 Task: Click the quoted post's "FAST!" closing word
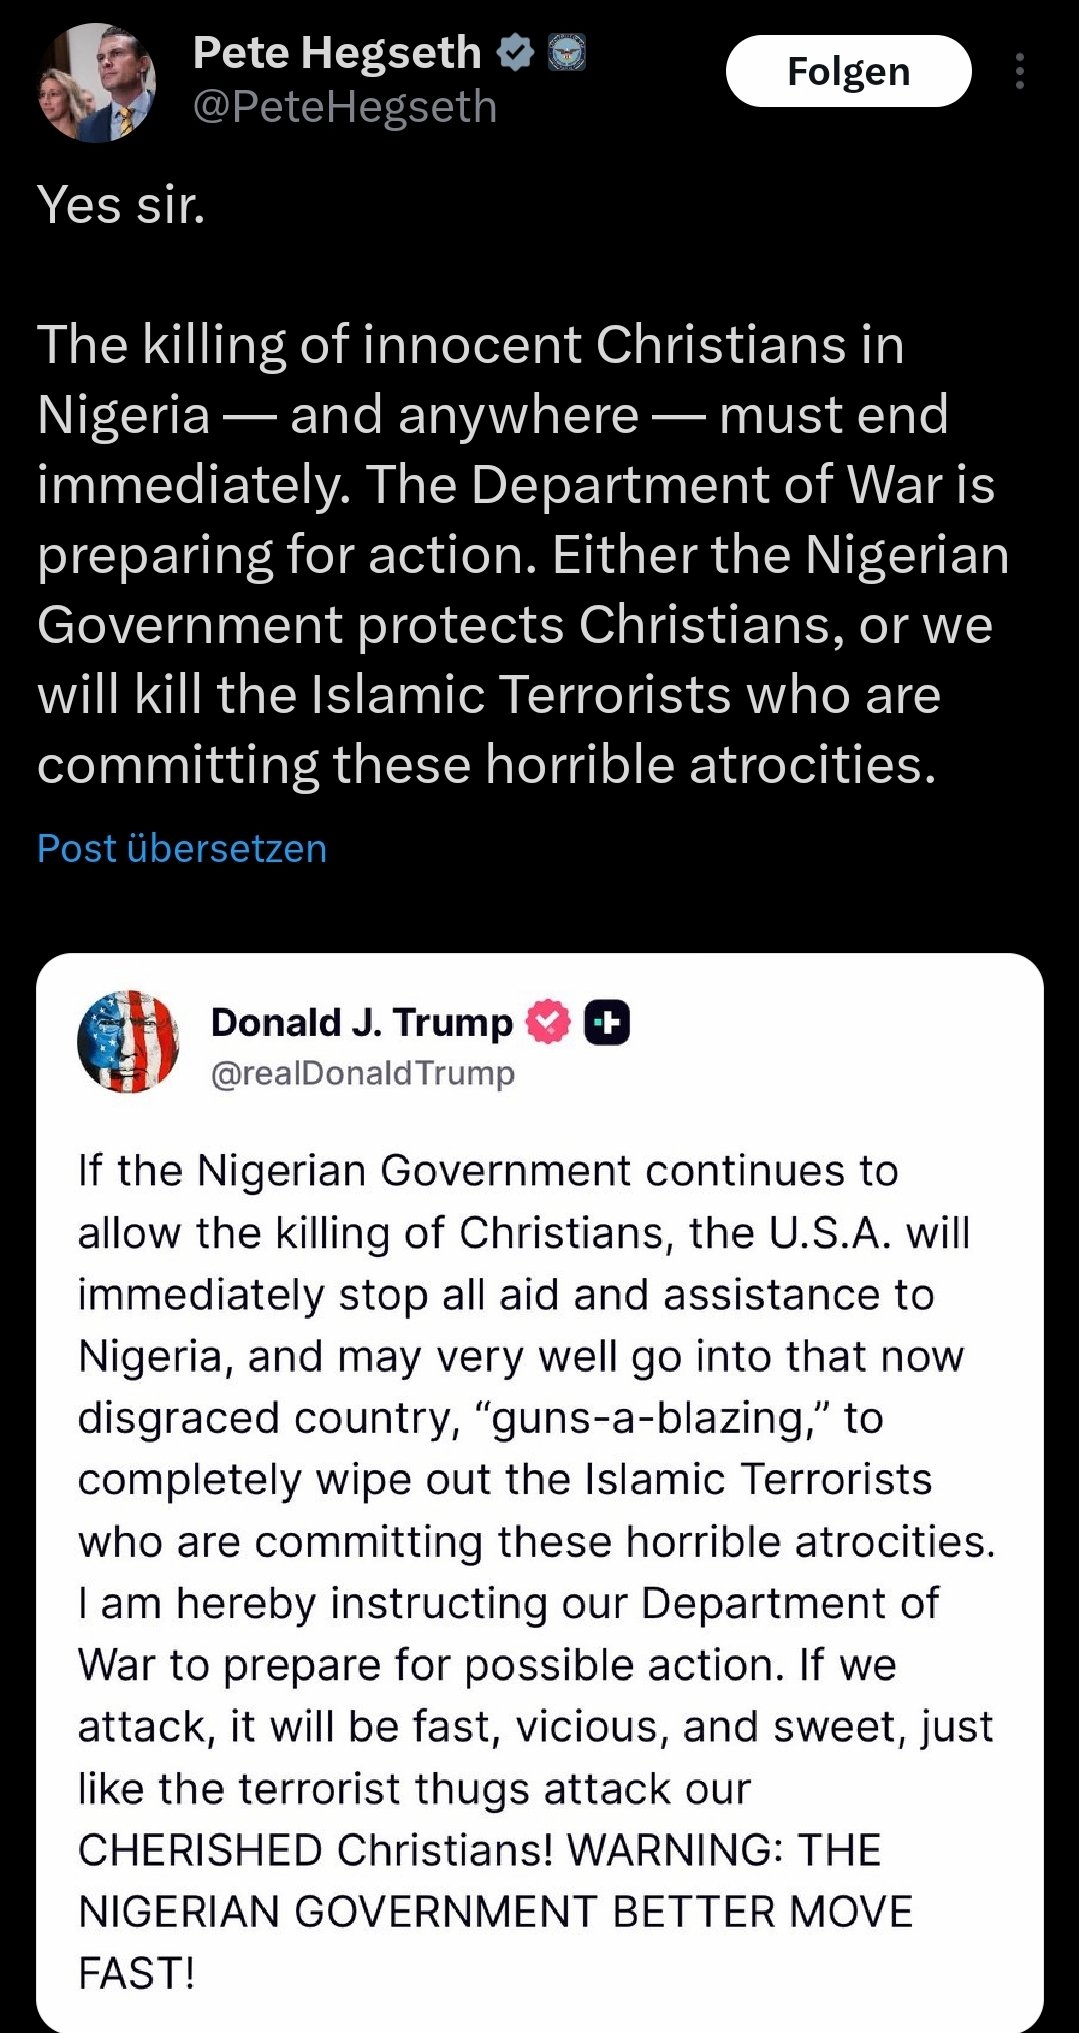tap(136, 1973)
